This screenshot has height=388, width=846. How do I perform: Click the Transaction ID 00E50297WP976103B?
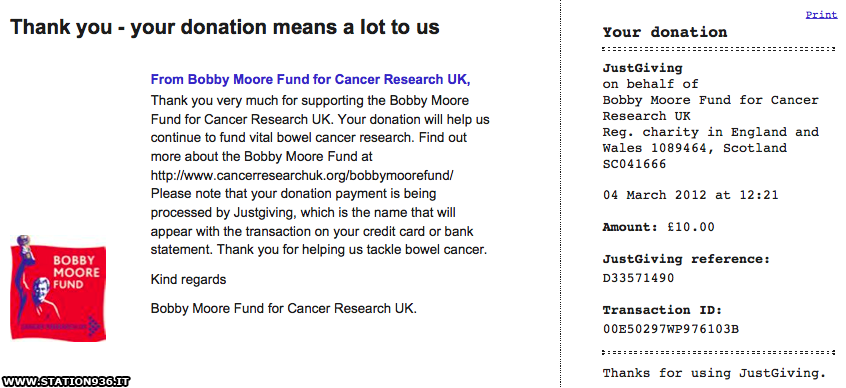(671, 329)
